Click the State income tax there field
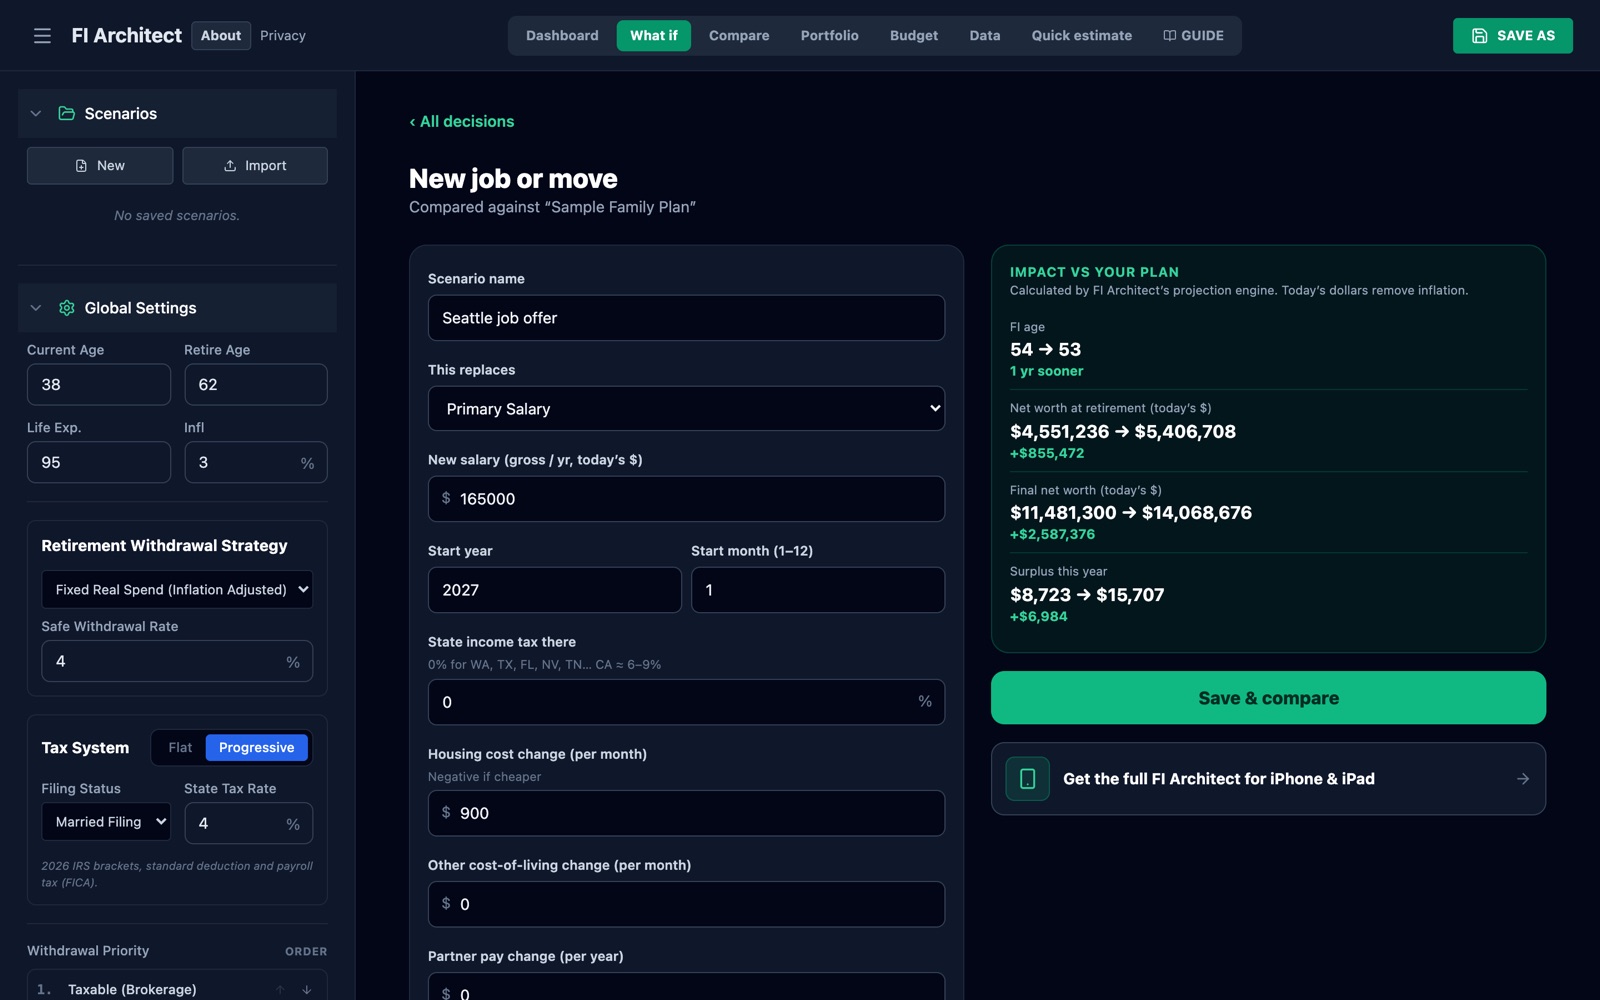The width and height of the screenshot is (1600, 1000). 686,702
